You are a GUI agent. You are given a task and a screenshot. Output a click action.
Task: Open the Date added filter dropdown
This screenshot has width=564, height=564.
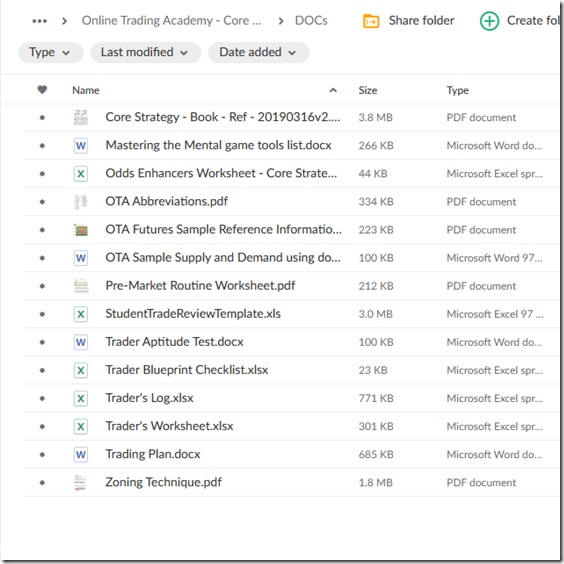[x=258, y=53]
